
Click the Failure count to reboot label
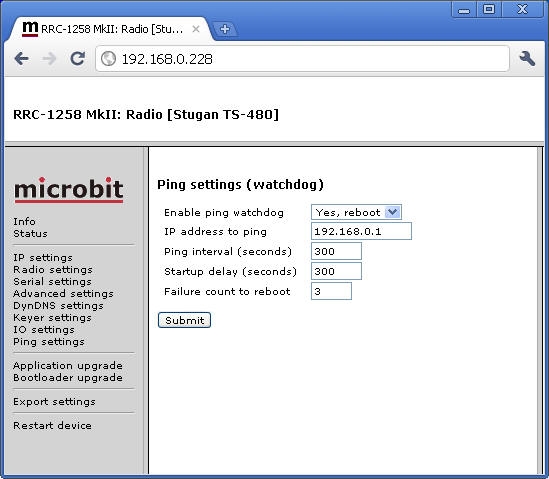click(227, 291)
